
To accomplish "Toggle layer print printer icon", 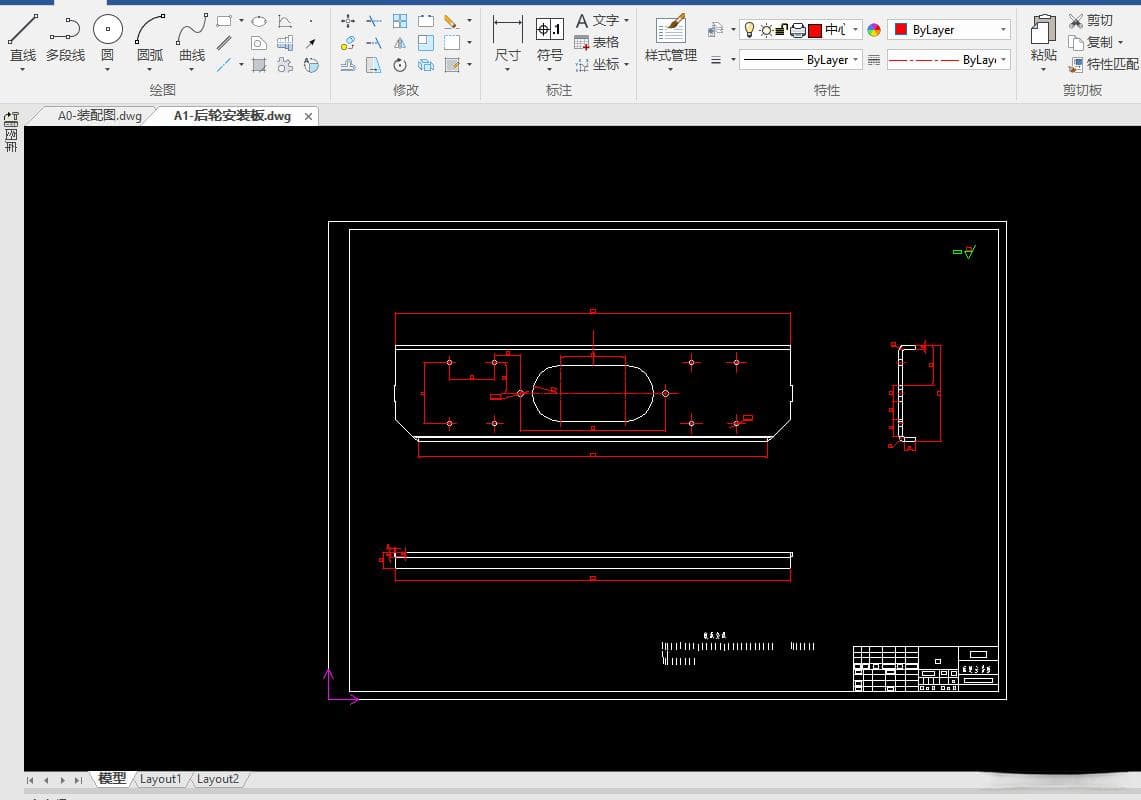I will pos(798,30).
